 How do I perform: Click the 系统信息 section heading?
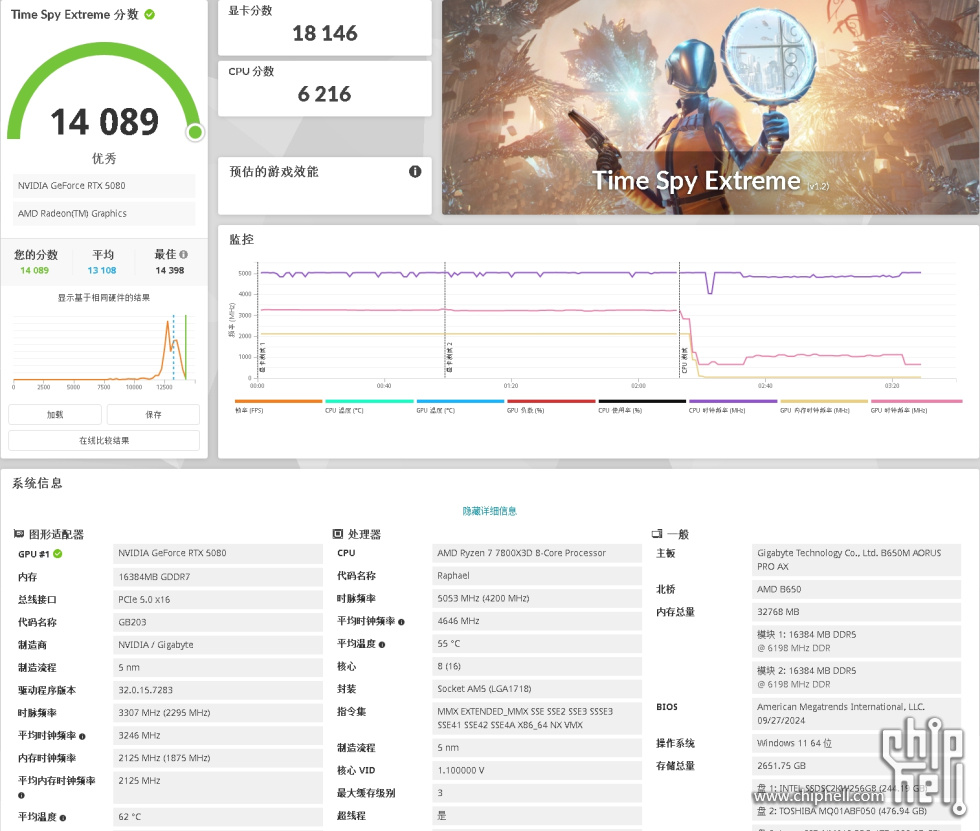(37, 483)
